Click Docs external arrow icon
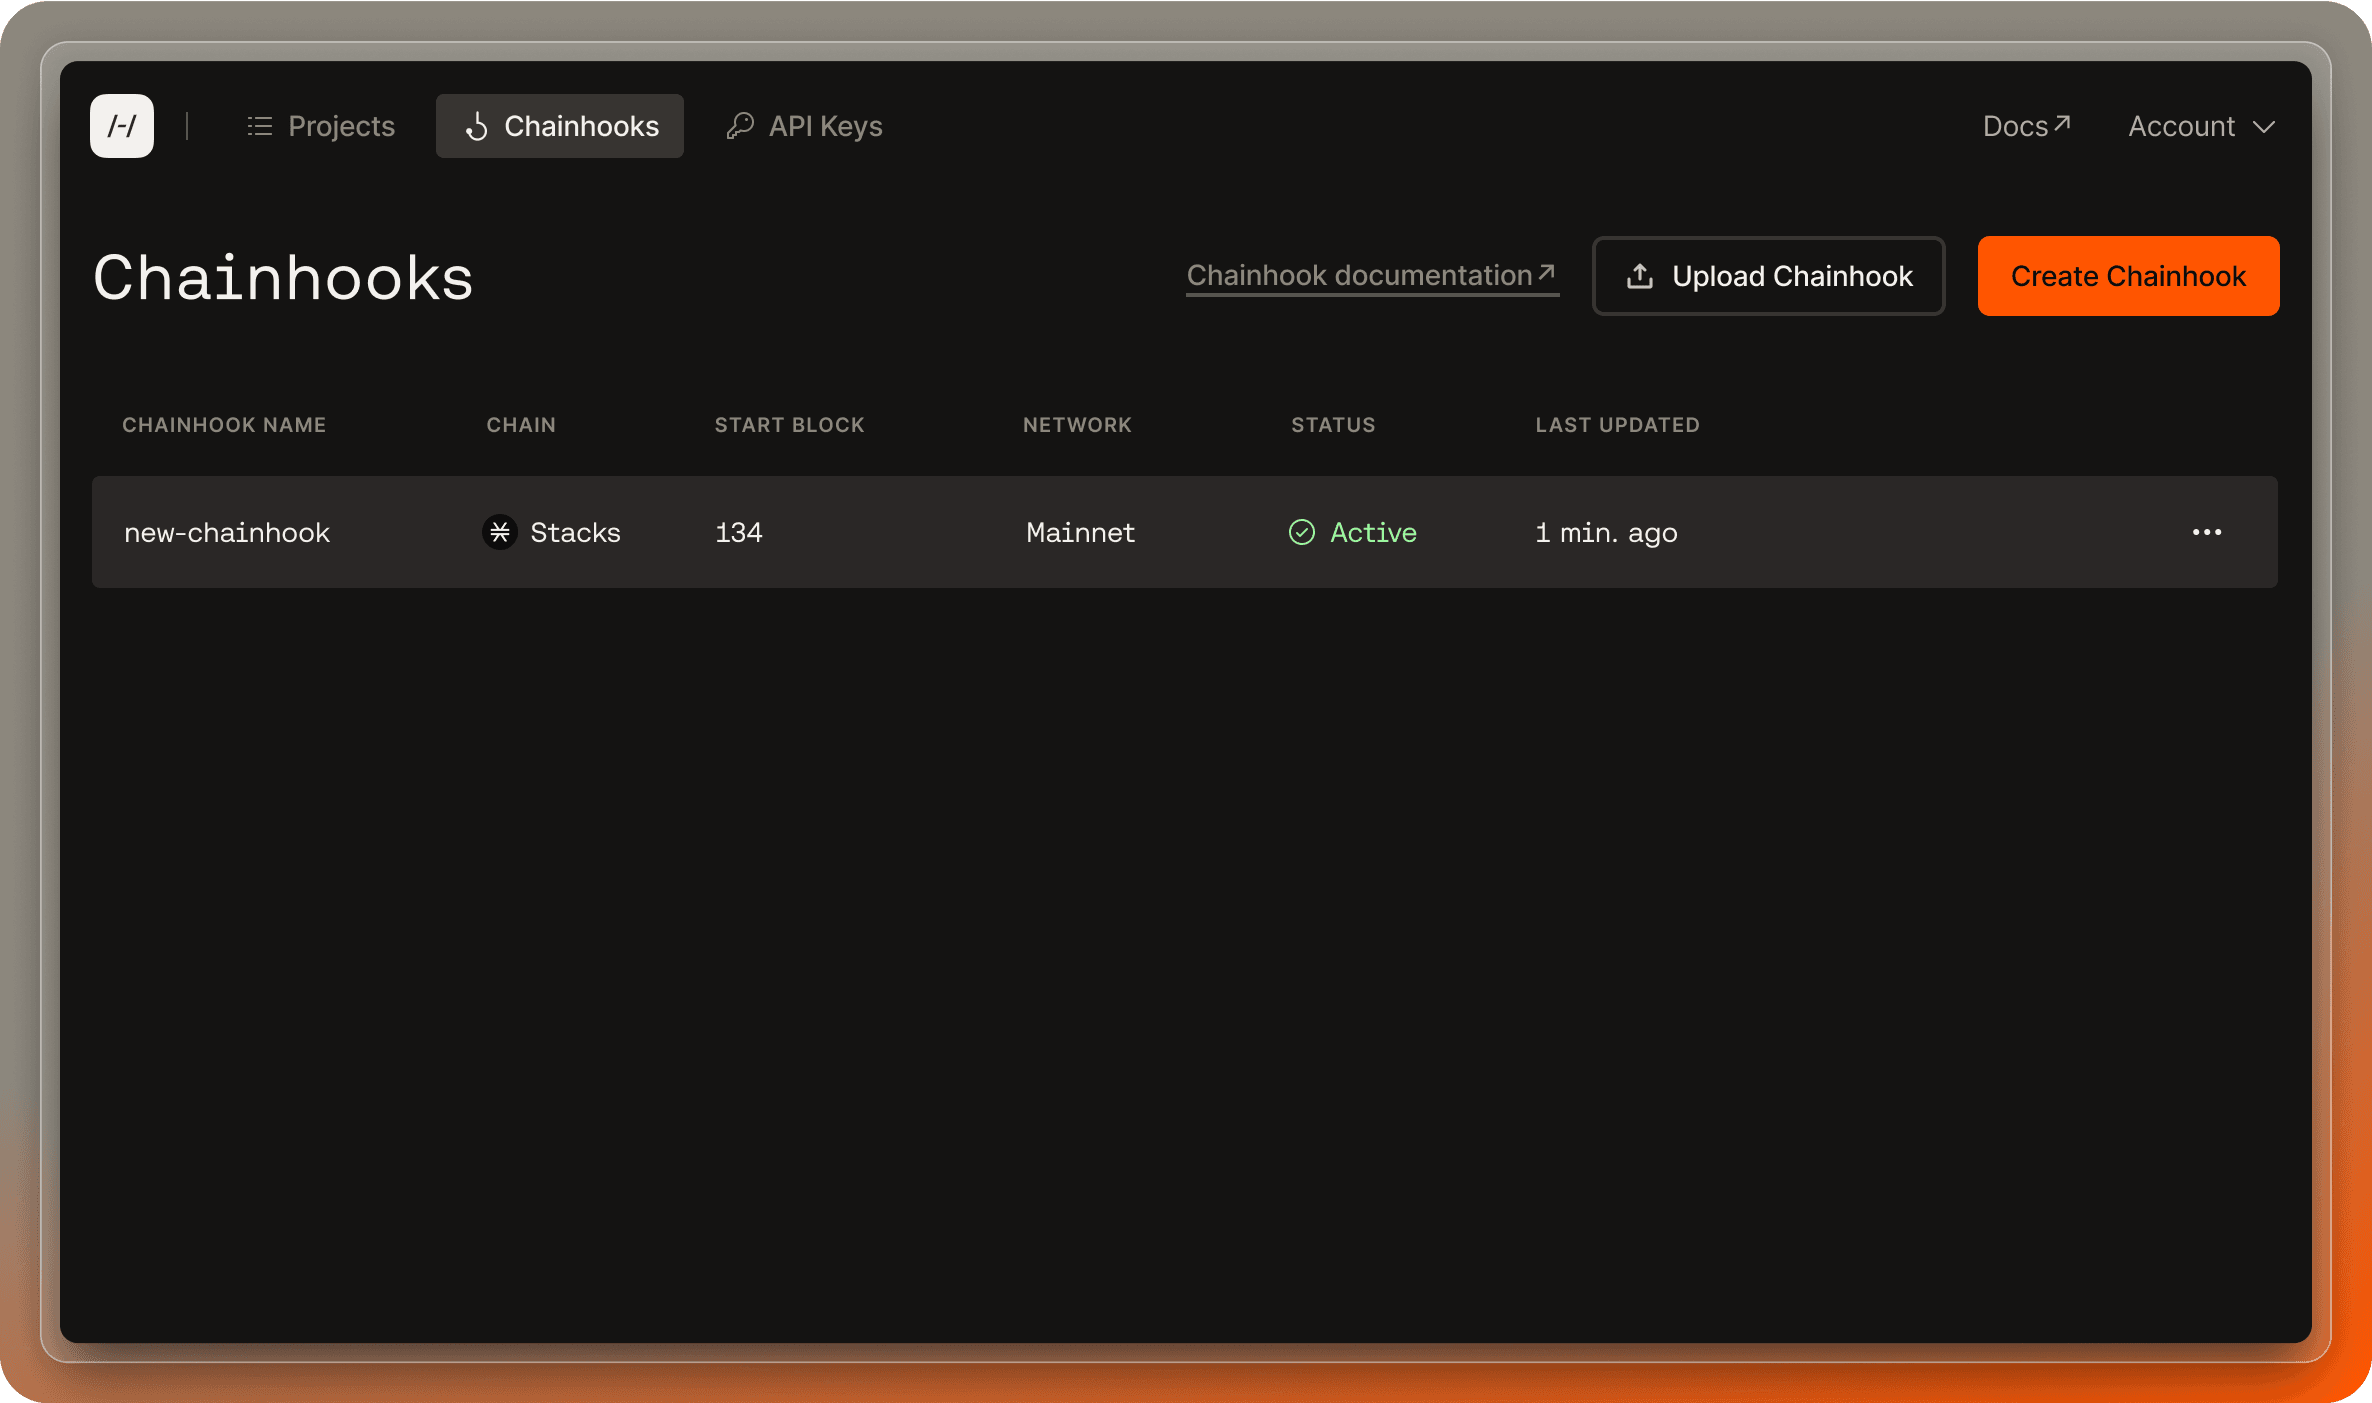This screenshot has height=1403, width=2372. 2062,123
